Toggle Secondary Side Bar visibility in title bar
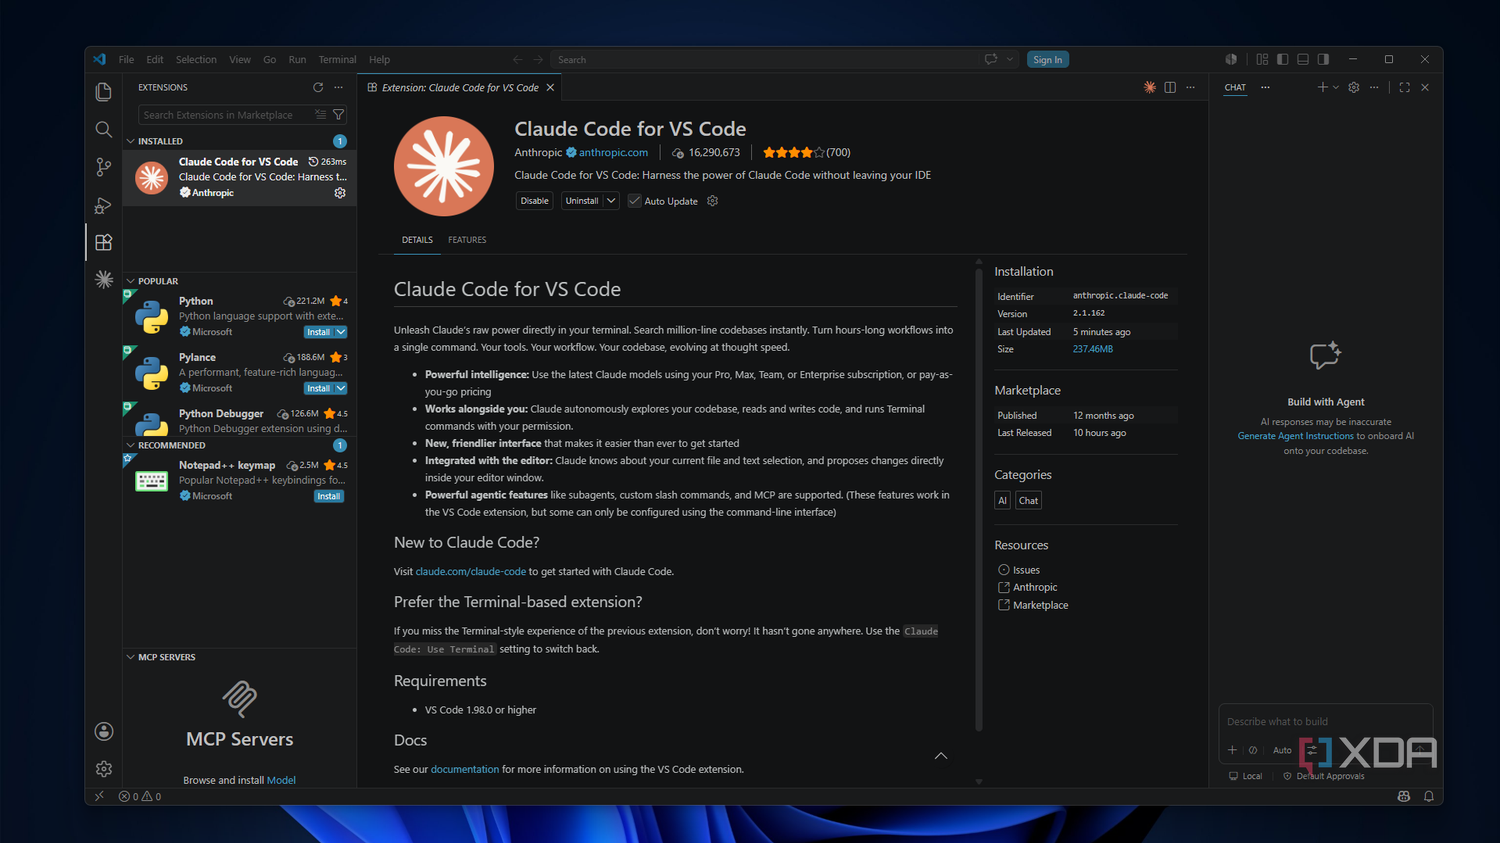The width and height of the screenshot is (1500, 843). (1323, 60)
